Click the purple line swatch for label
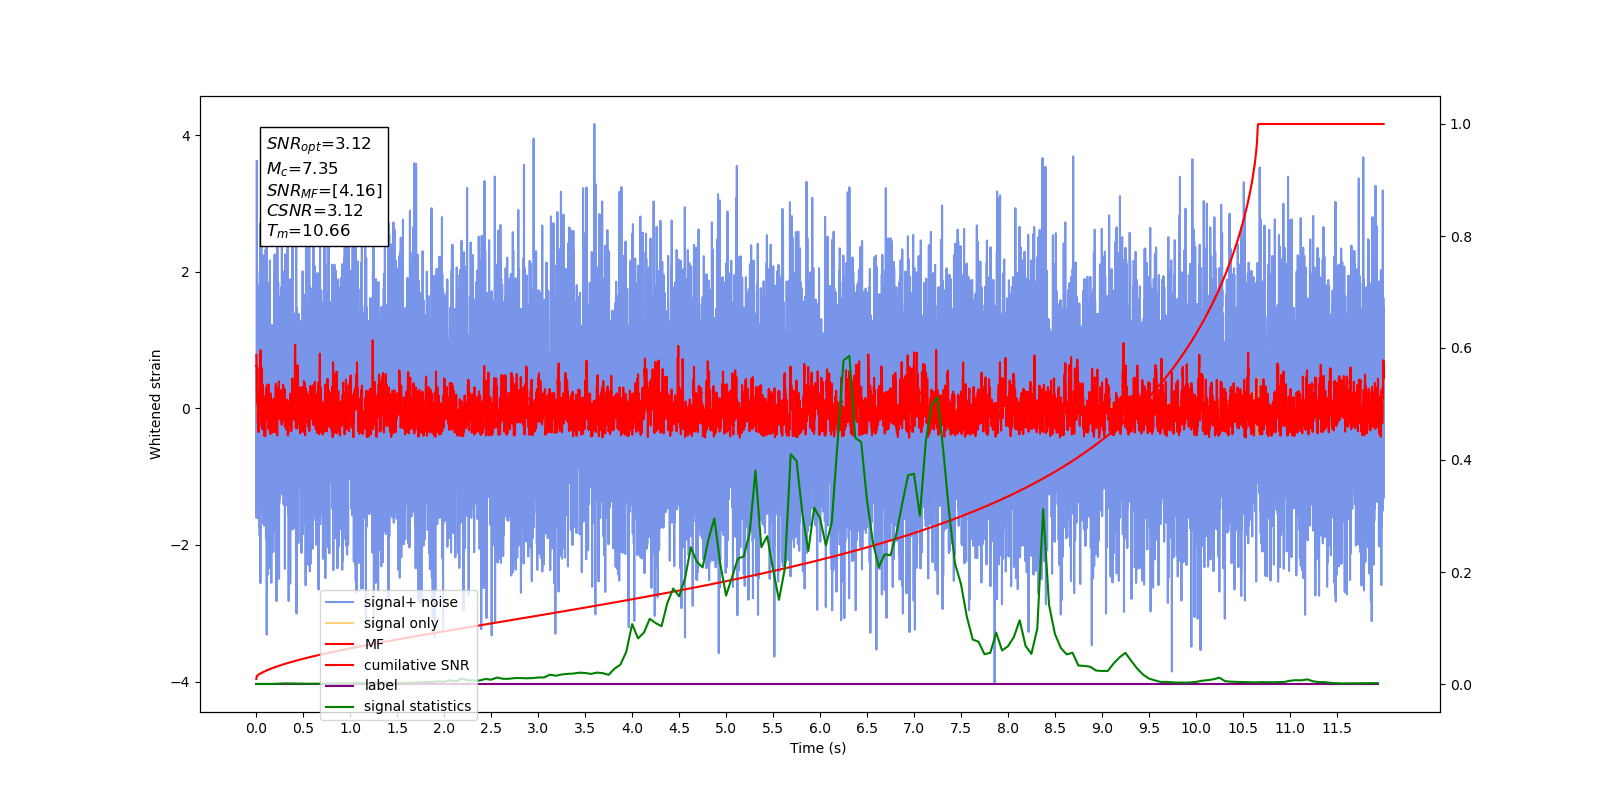 click(x=341, y=685)
